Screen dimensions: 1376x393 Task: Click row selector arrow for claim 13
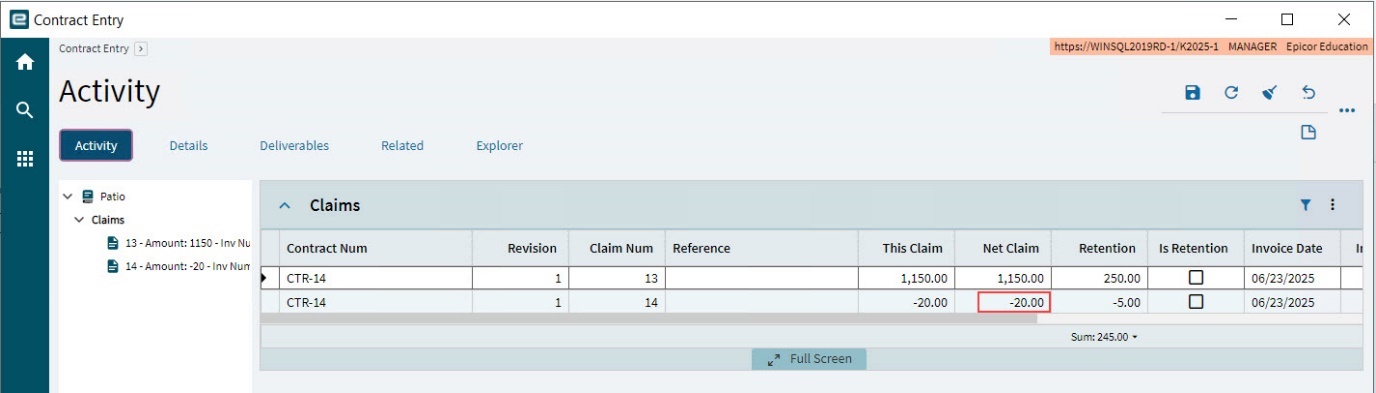tap(264, 278)
